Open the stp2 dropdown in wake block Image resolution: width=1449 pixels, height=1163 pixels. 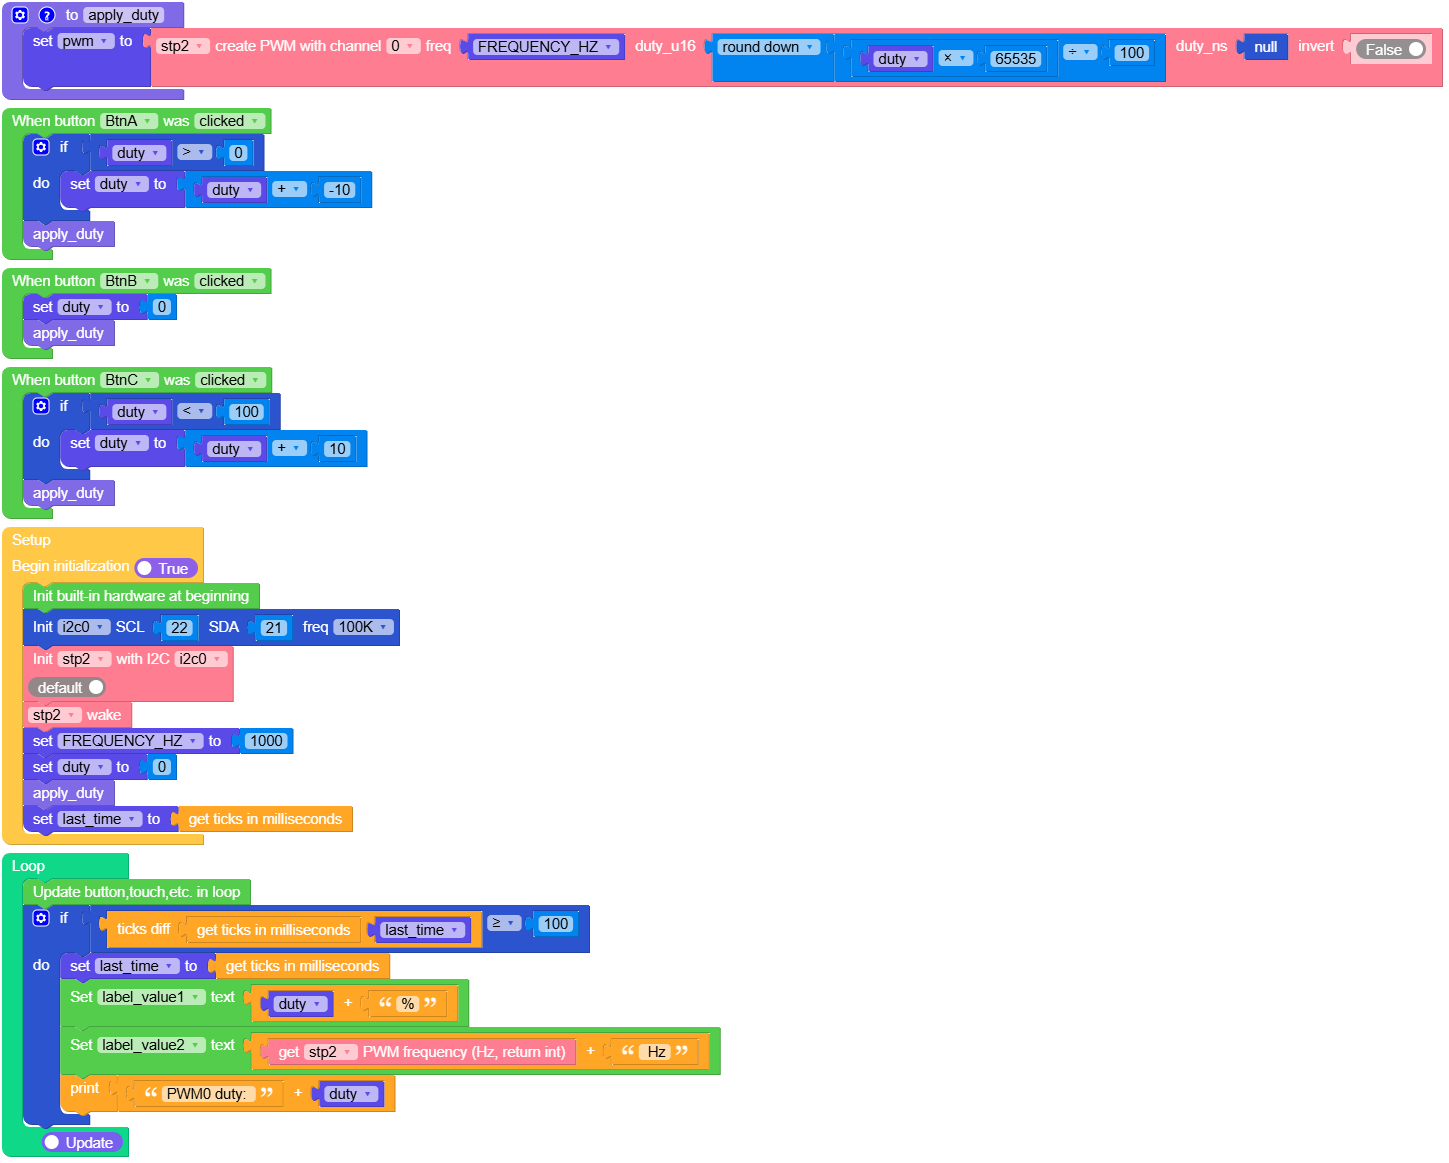(x=55, y=715)
